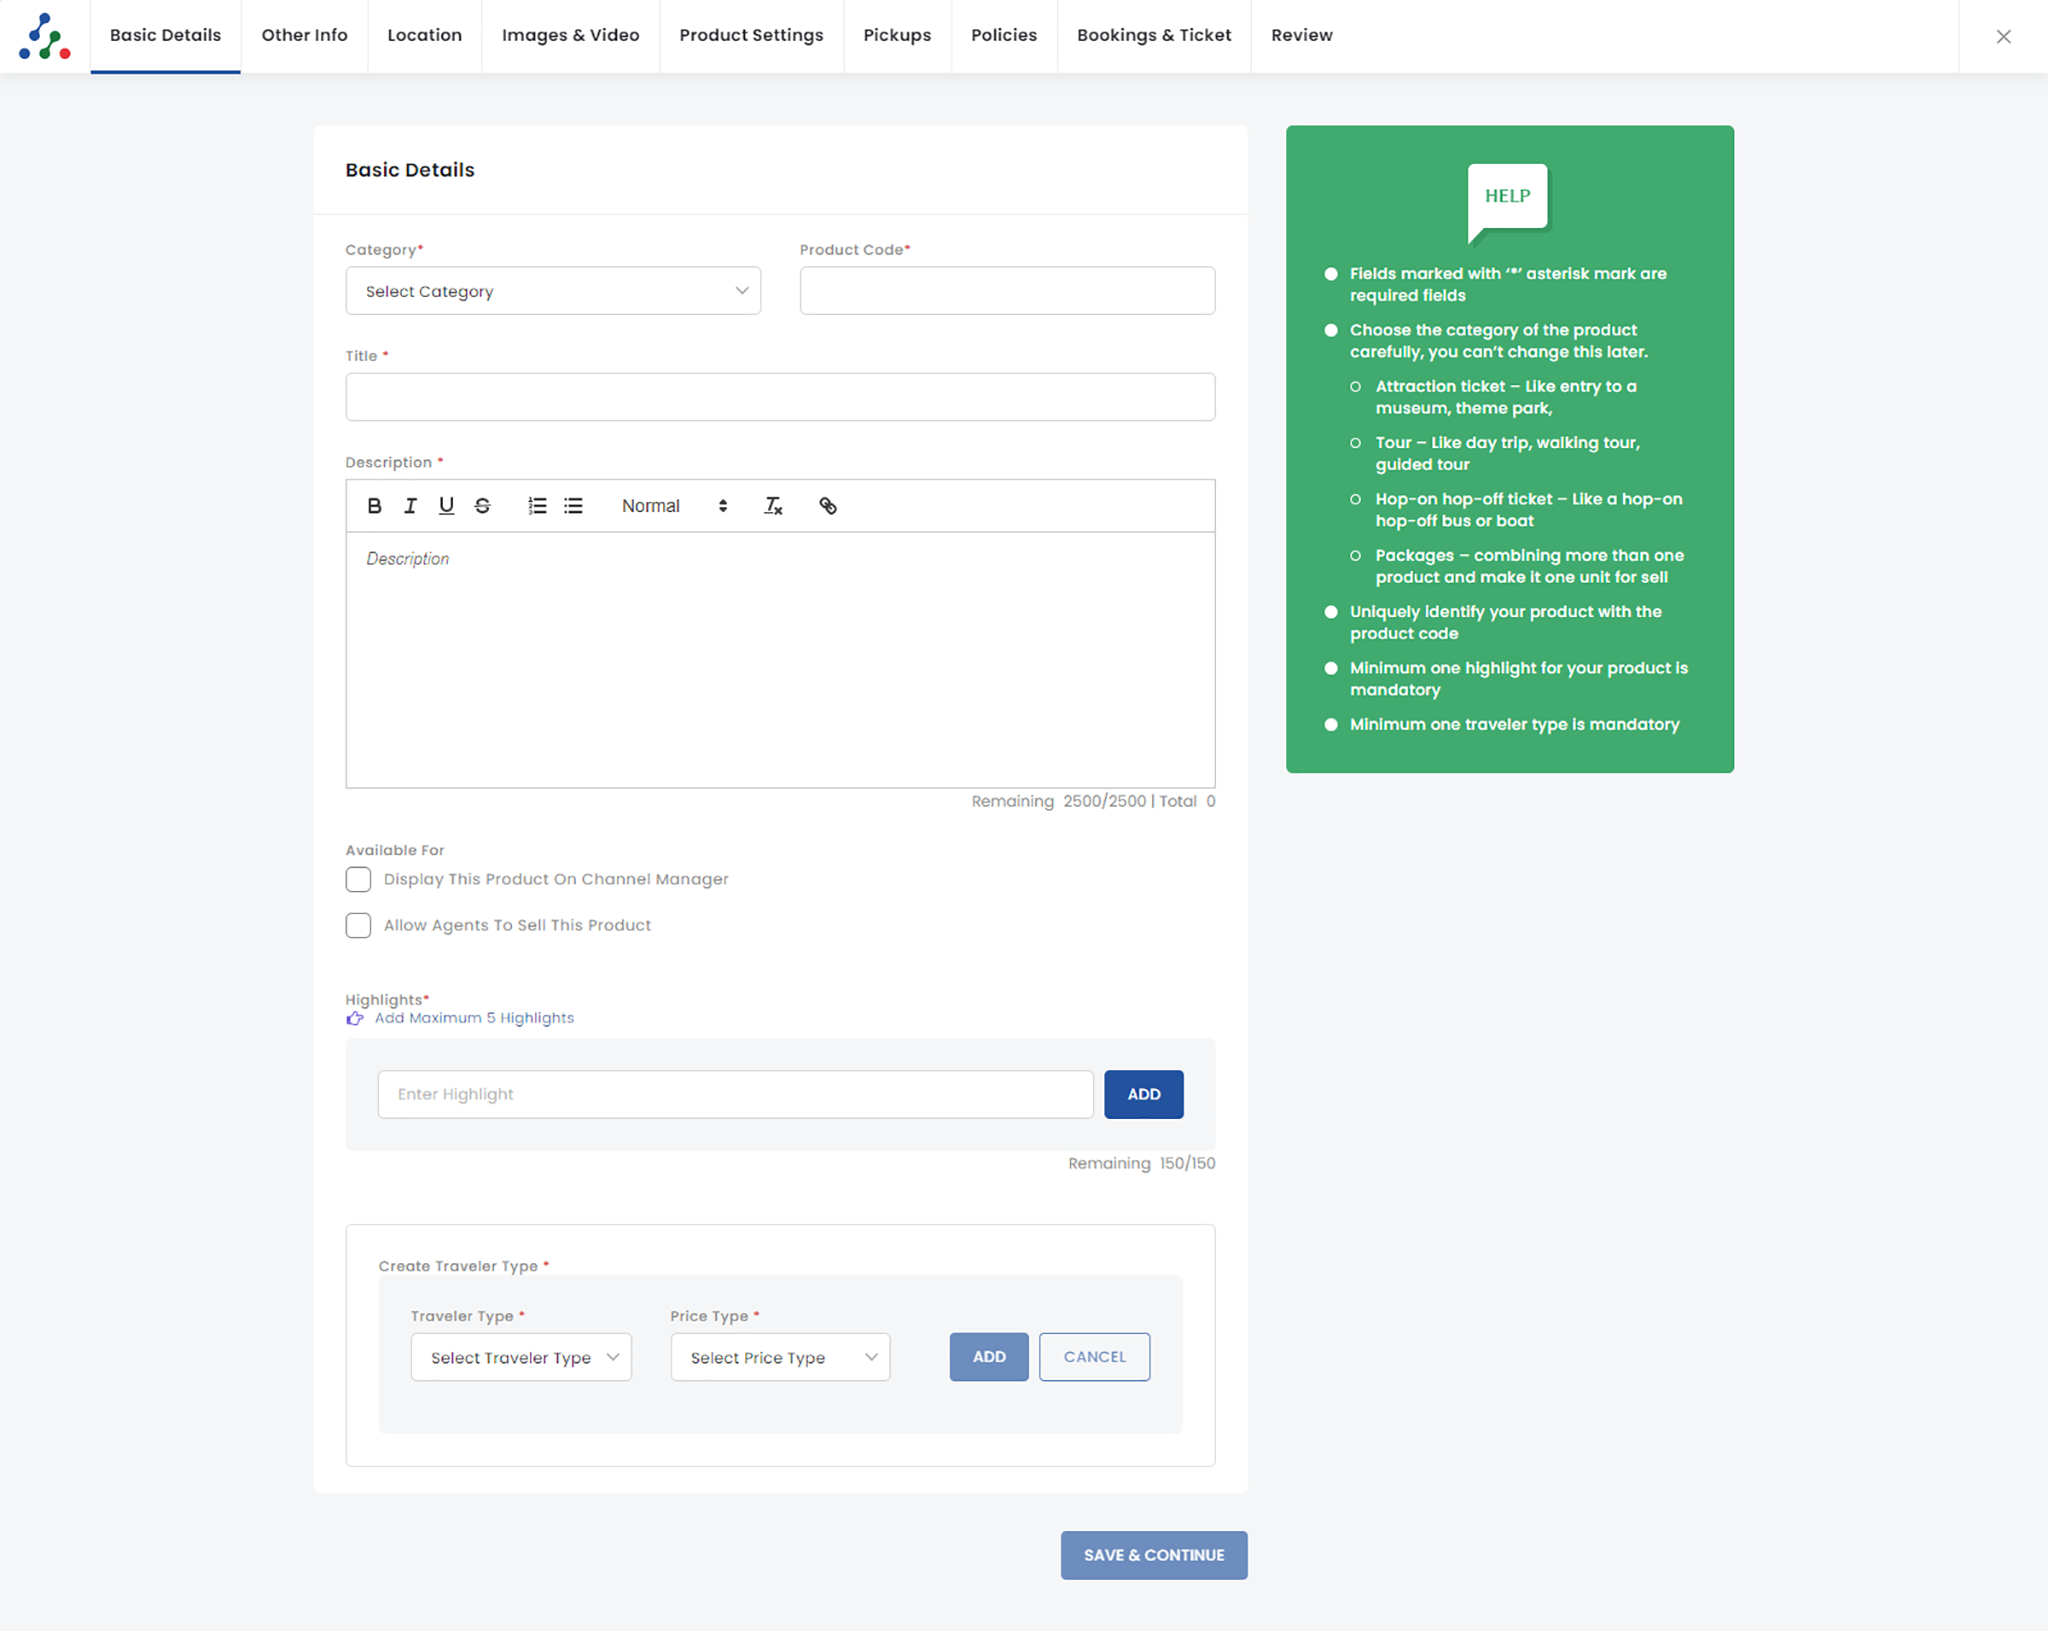Insert a bulleted list in description
The height and width of the screenshot is (1631, 2048).
coord(573,506)
